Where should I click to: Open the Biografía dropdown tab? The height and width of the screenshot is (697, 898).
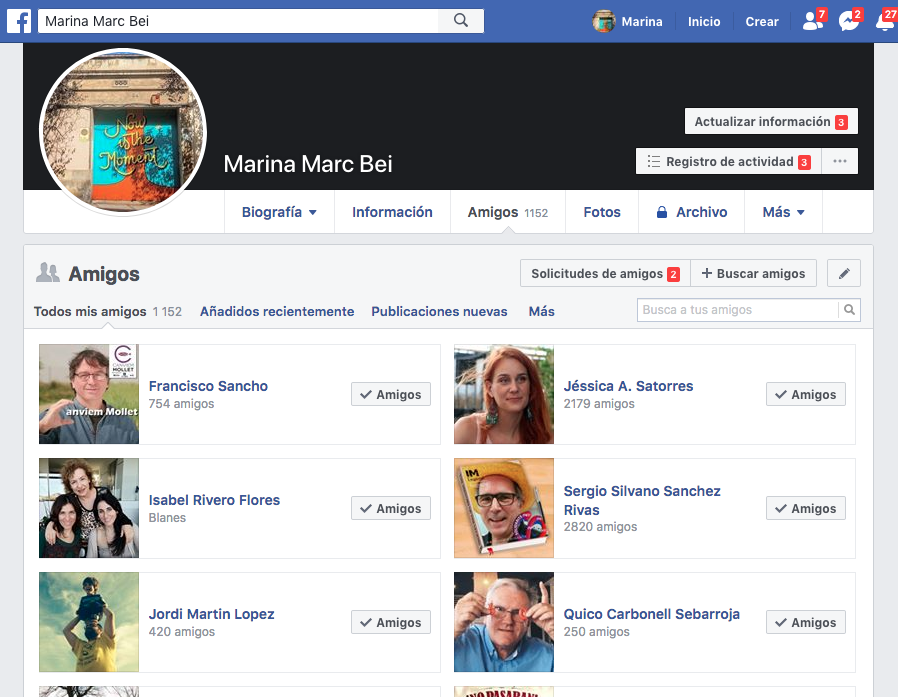tap(279, 212)
